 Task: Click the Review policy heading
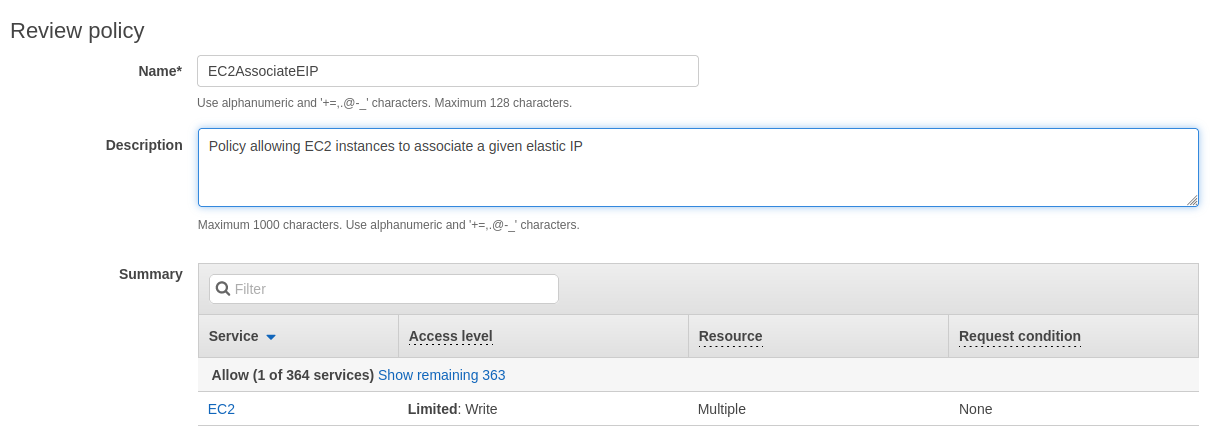[77, 31]
